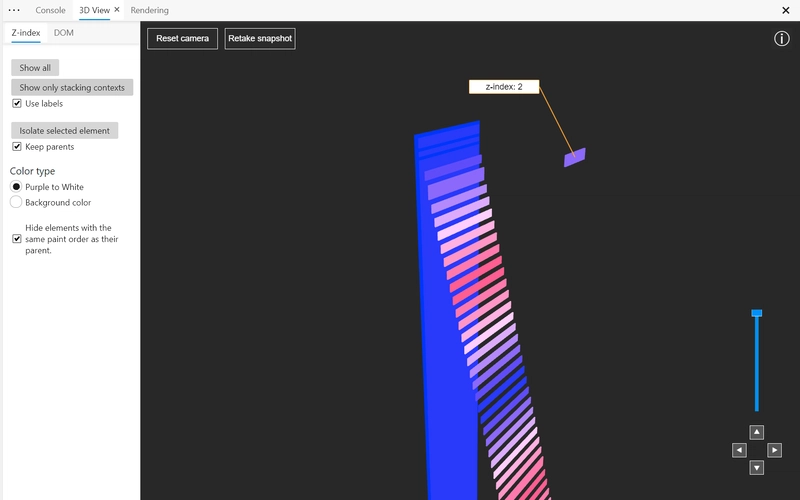Viewport: 800px width, 500px height.
Task: Close the drawer panel
Action: pos(785,10)
